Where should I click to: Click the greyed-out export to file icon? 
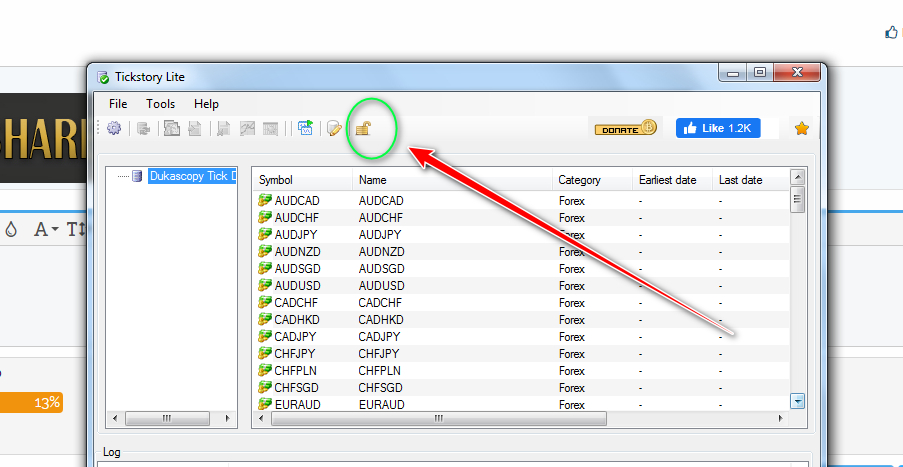(x=195, y=128)
